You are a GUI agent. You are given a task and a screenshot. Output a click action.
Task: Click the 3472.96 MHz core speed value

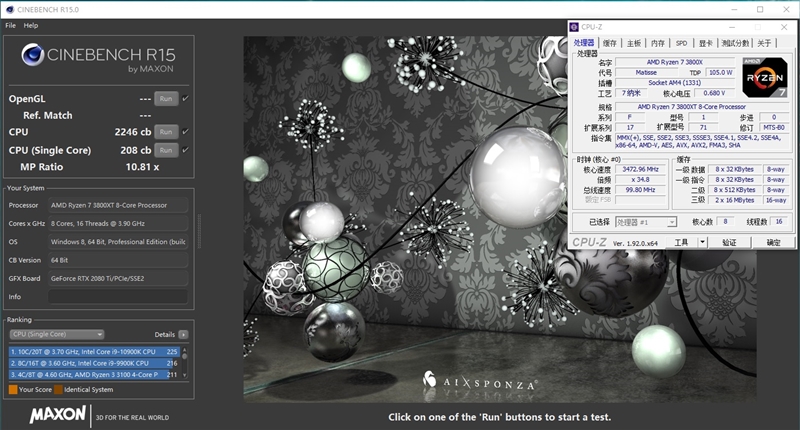(640, 169)
